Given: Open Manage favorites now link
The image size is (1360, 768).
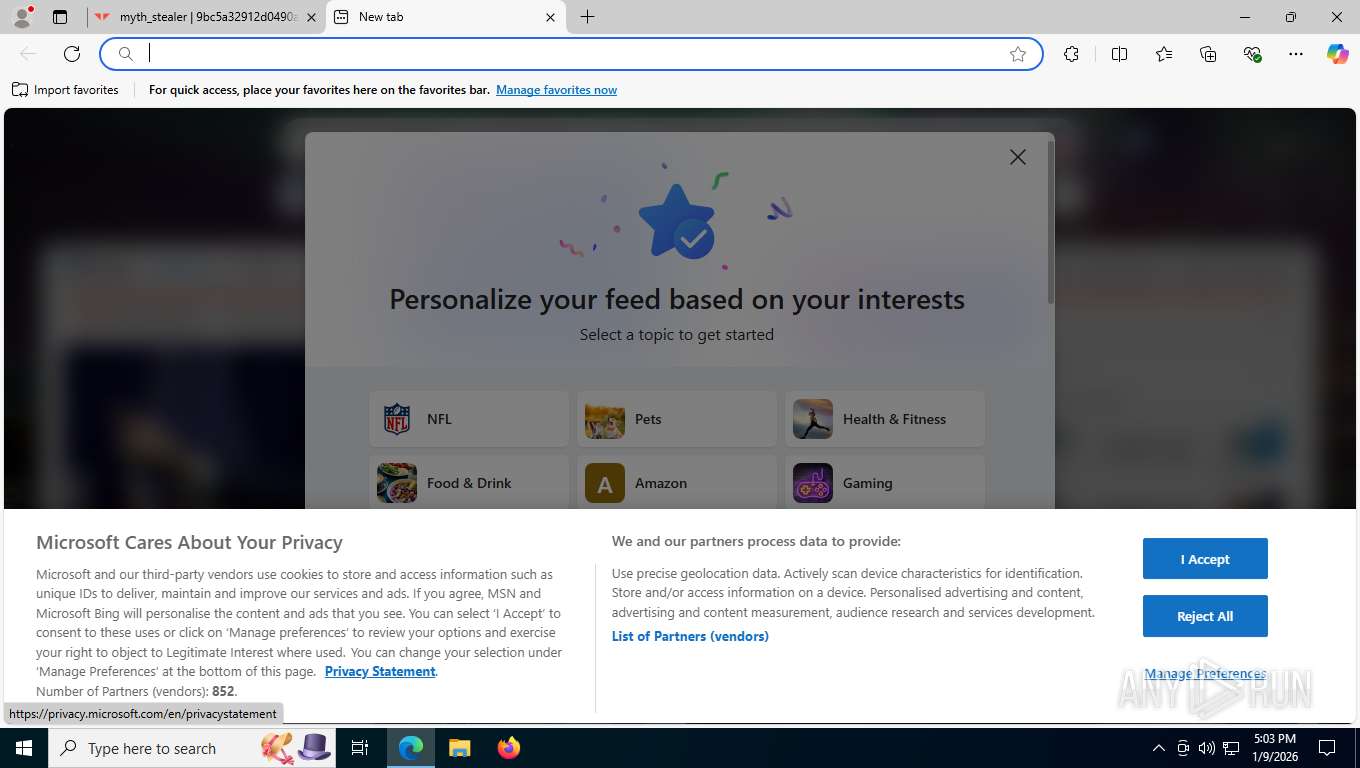Looking at the screenshot, I should pyautogui.click(x=556, y=90).
